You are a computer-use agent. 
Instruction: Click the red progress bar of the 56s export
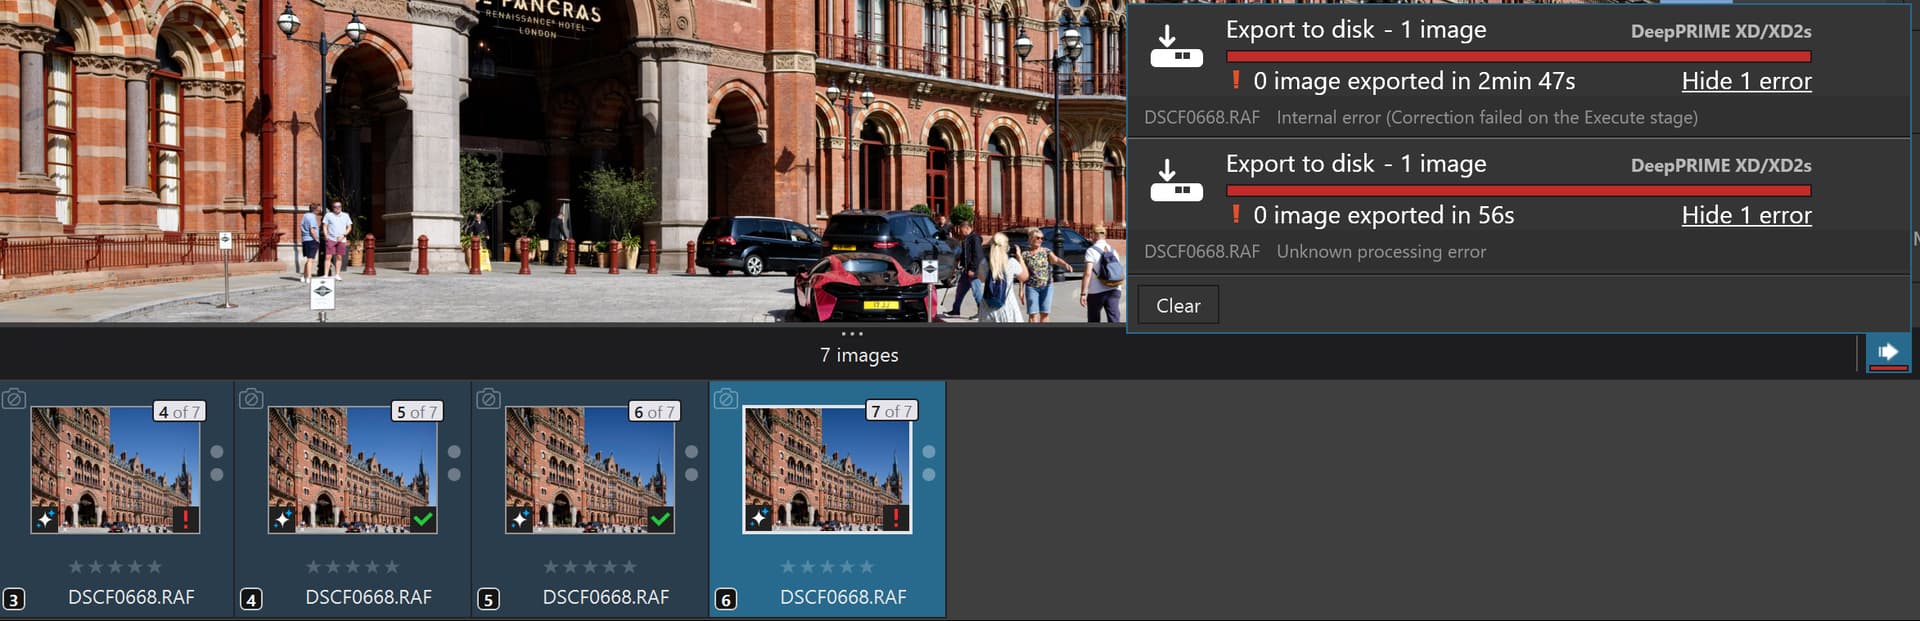1517,190
